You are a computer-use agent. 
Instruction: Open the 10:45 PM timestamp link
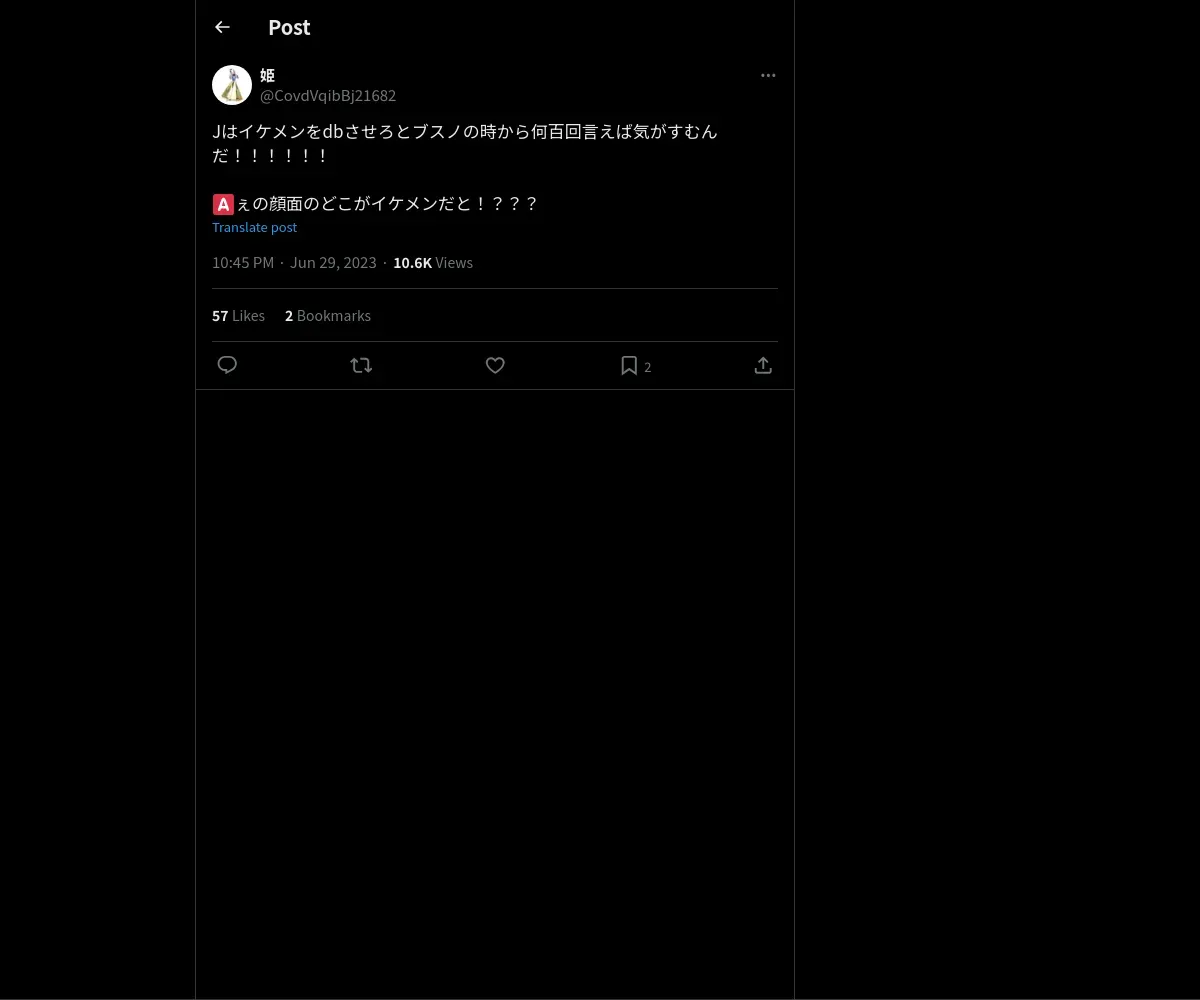click(243, 262)
